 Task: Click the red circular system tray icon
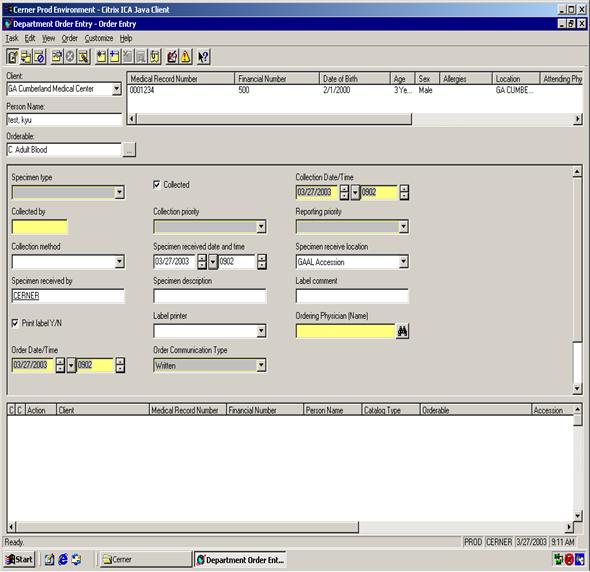coord(569,560)
